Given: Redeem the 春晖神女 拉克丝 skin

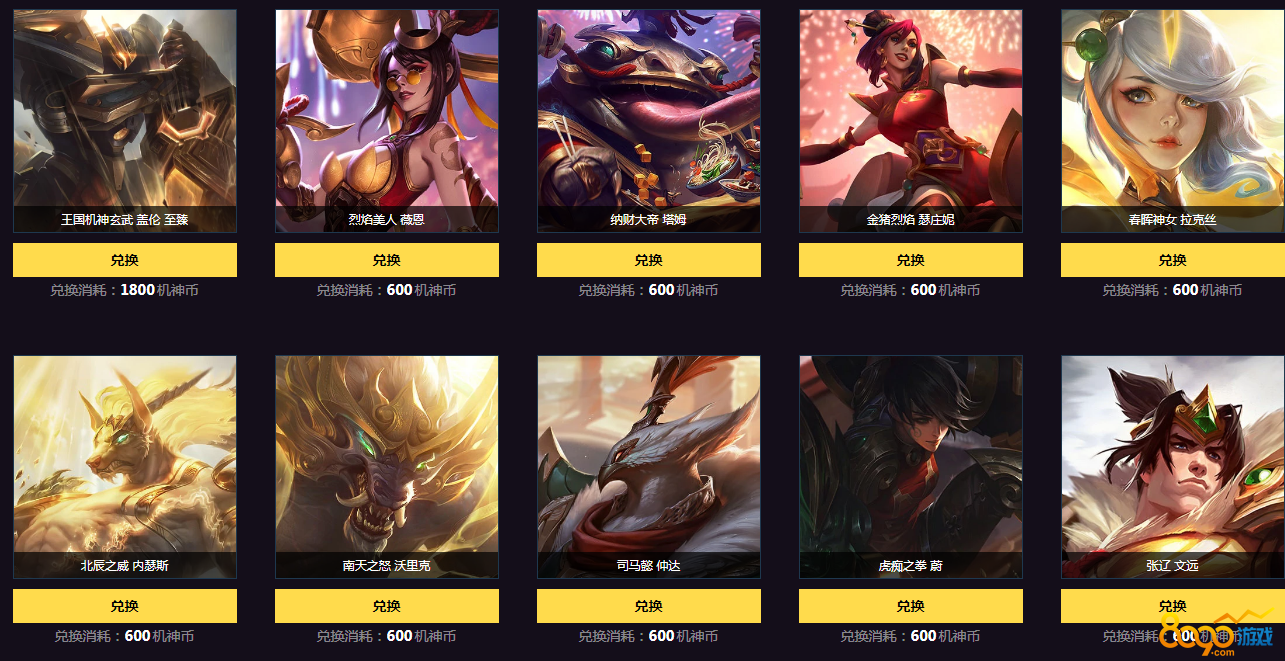Looking at the screenshot, I should (x=1173, y=260).
